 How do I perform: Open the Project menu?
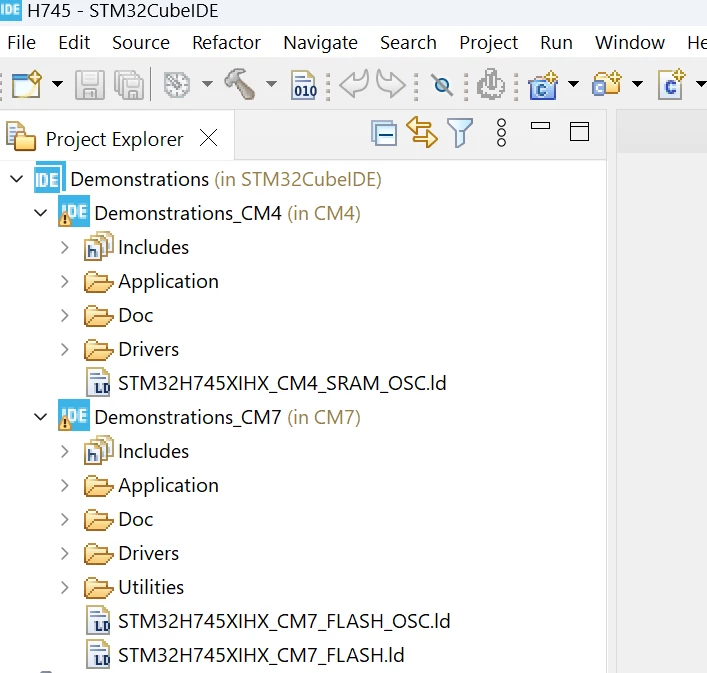(x=489, y=43)
